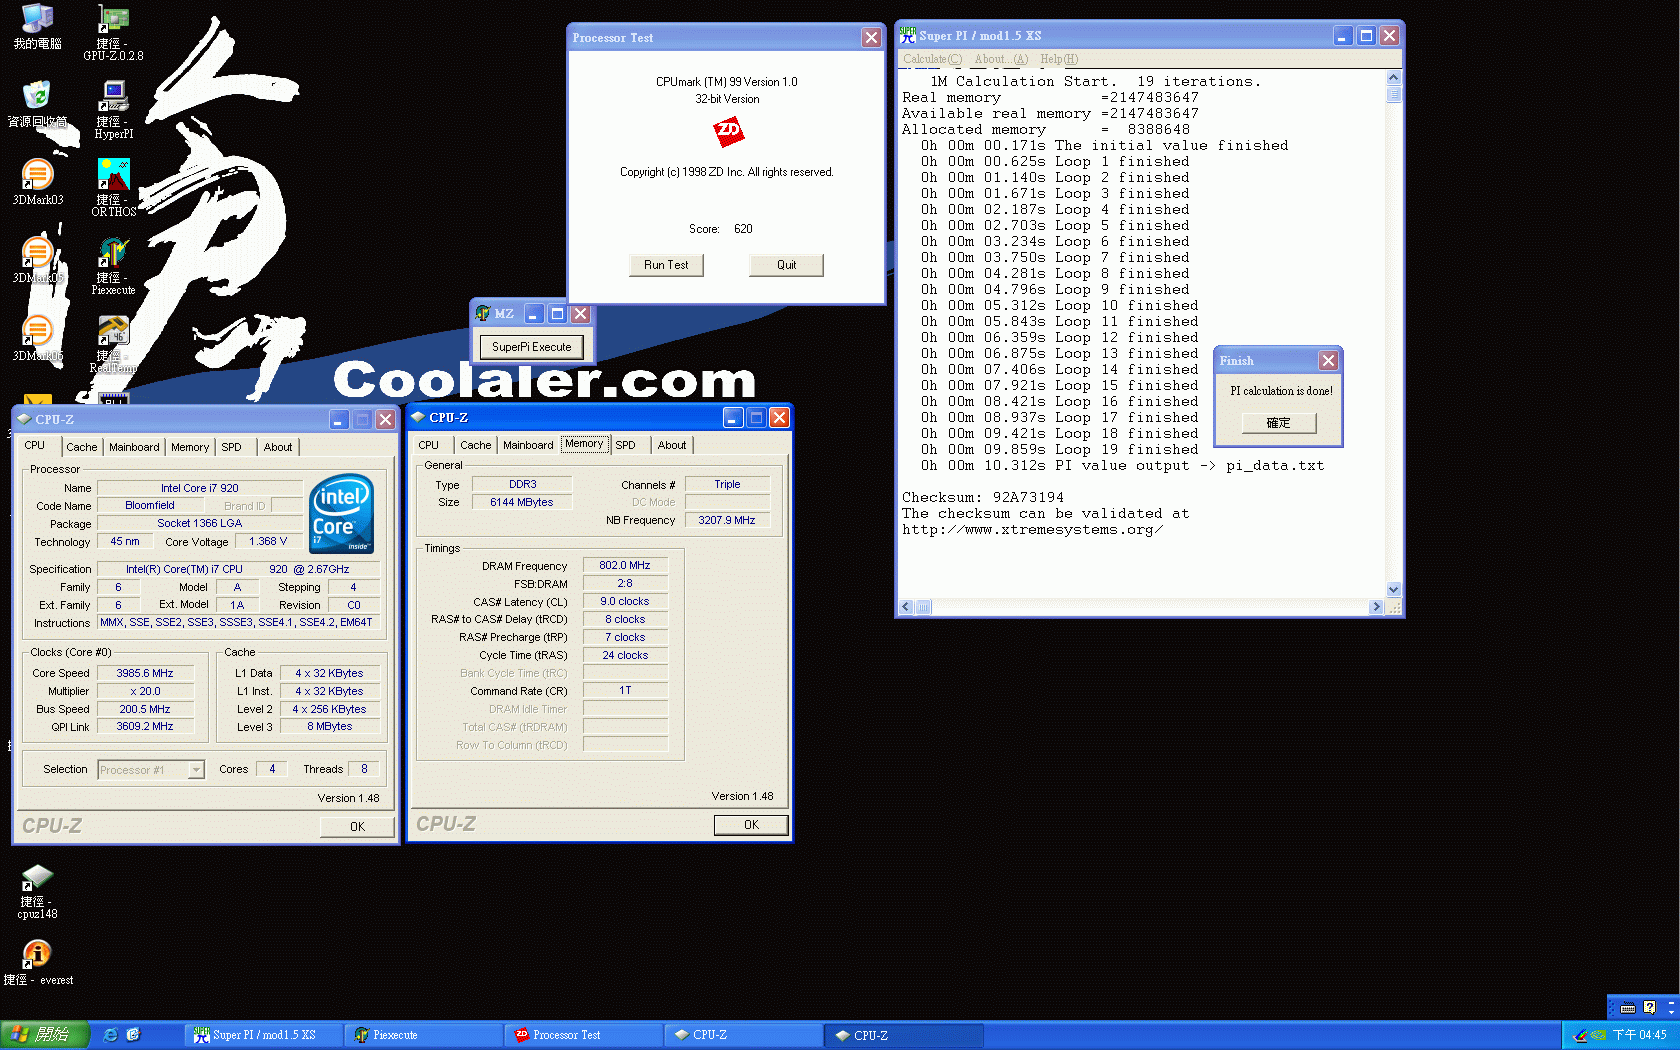Switch to first CPU-Z taskbar button
The width and height of the screenshot is (1680, 1050).
[744, 1035]
